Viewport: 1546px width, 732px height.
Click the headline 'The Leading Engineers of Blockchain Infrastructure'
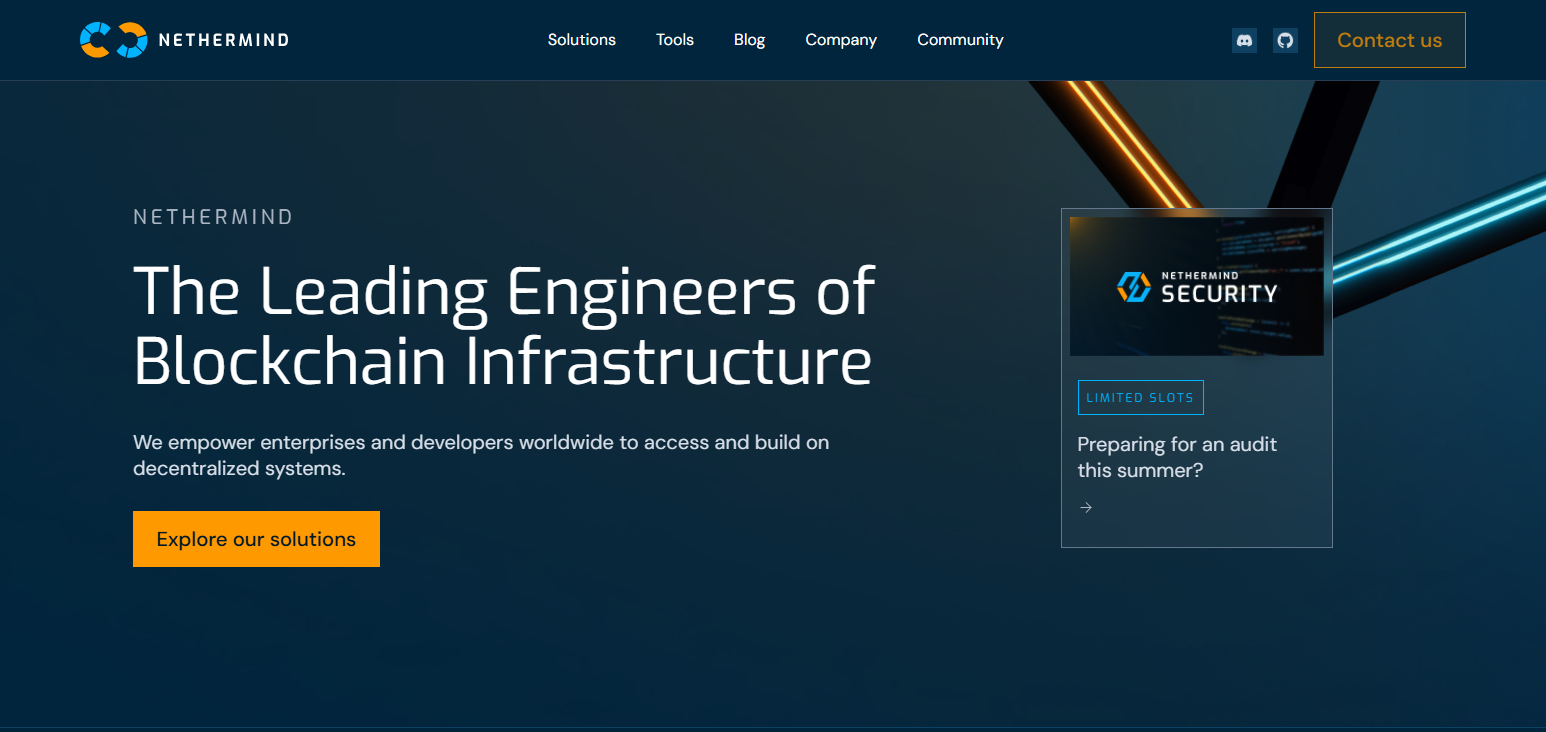click(x=504, y=326)
